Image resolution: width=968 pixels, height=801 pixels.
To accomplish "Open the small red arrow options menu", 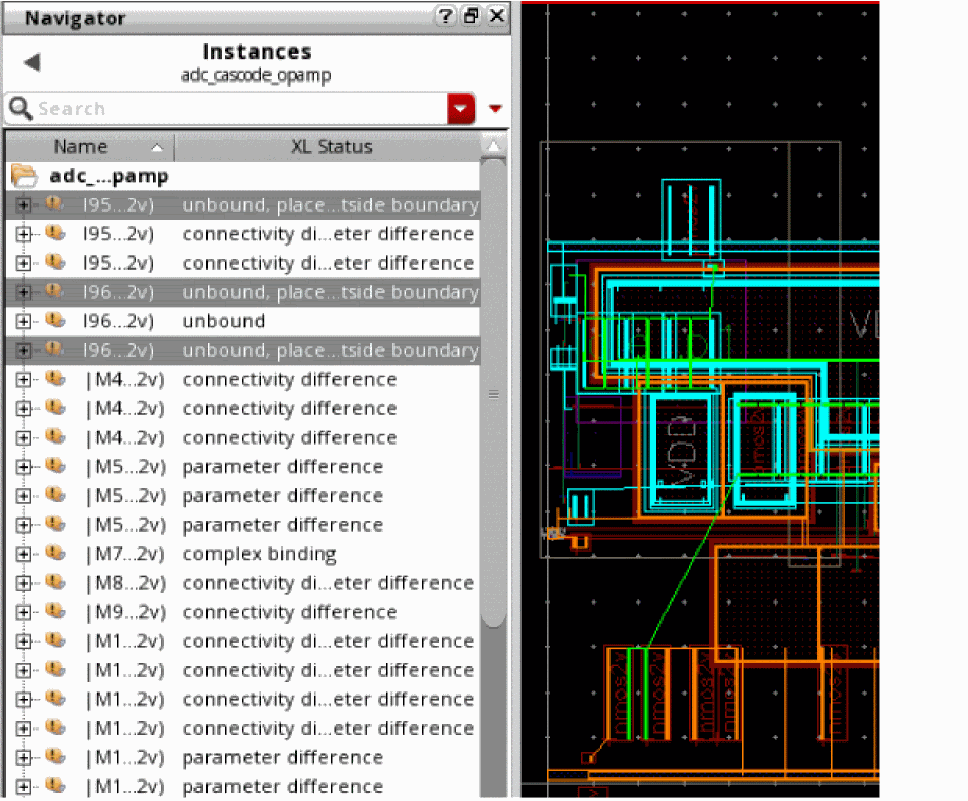I will (x=495, y=108).
